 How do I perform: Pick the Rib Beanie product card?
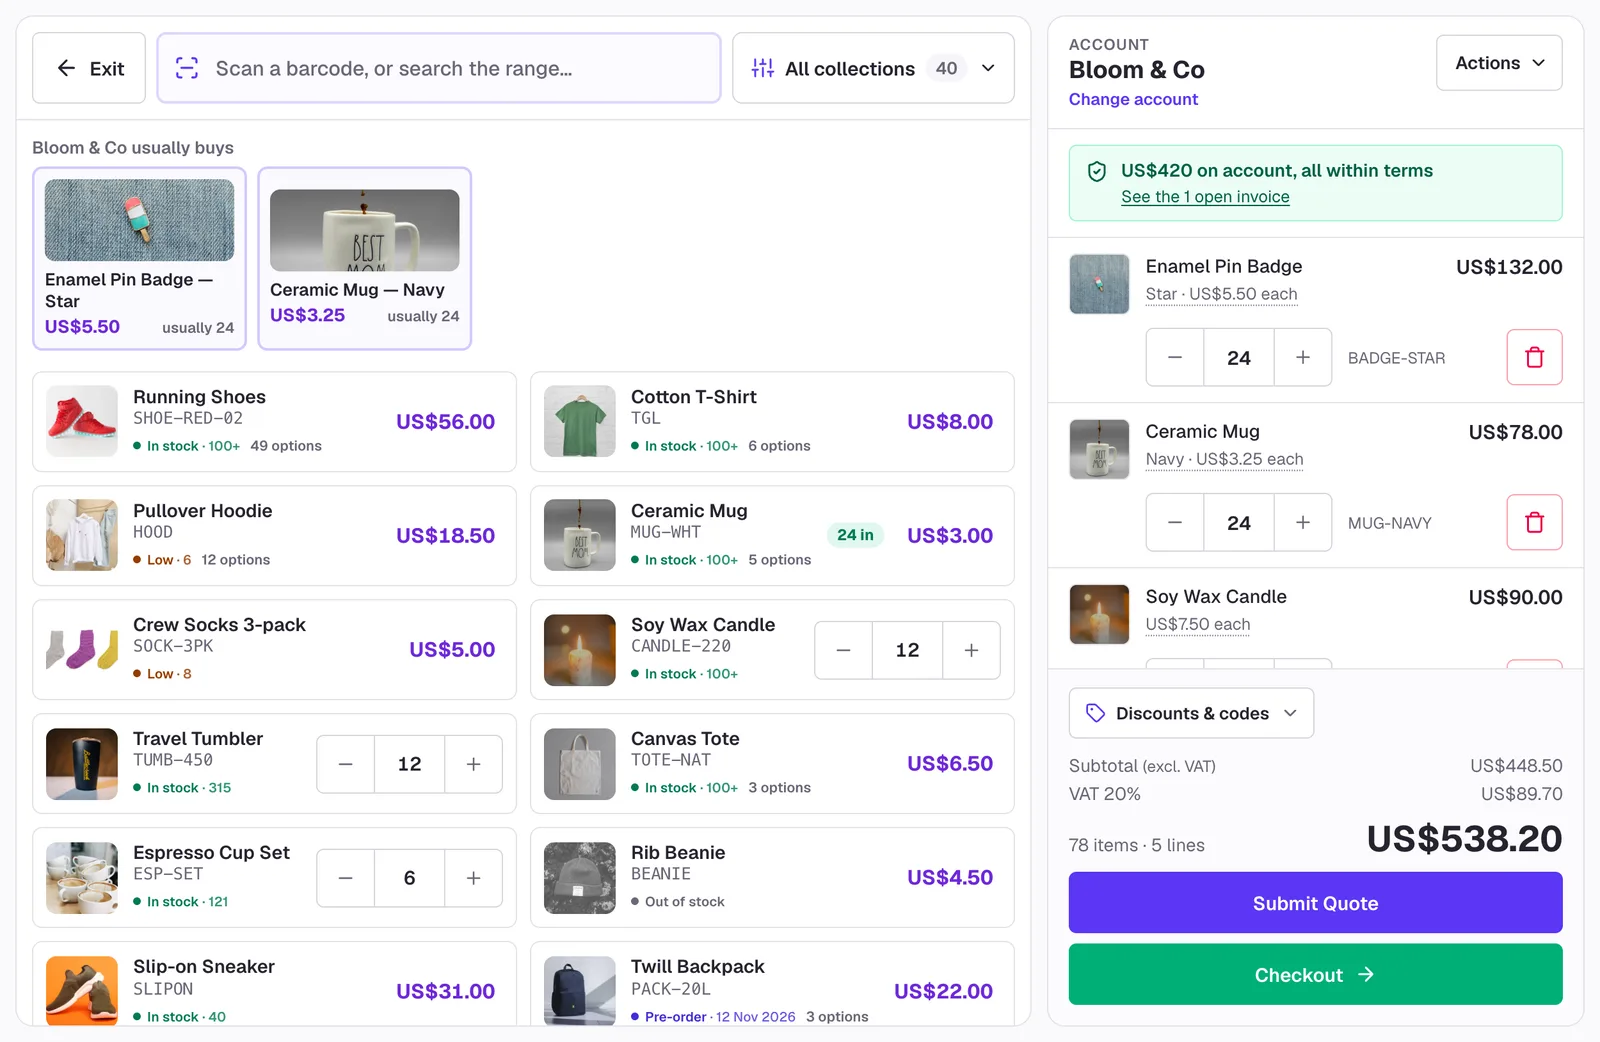[x=772, y=878]
